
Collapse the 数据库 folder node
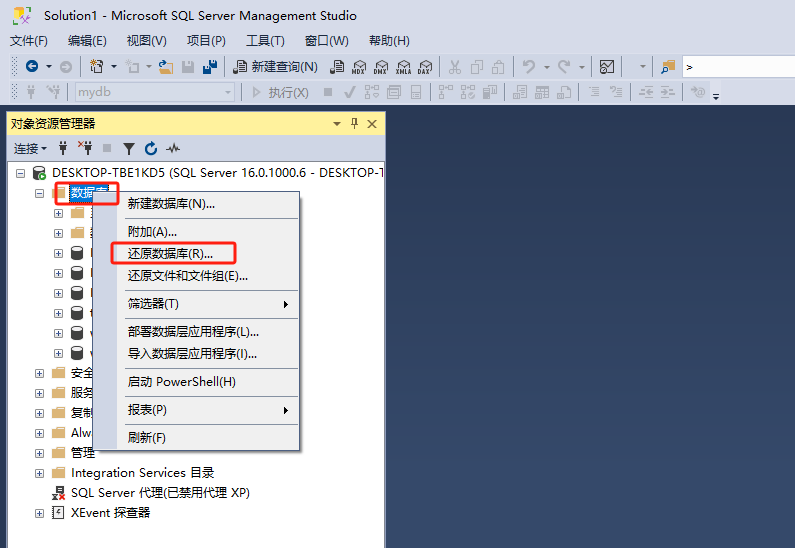click(40, 193)
